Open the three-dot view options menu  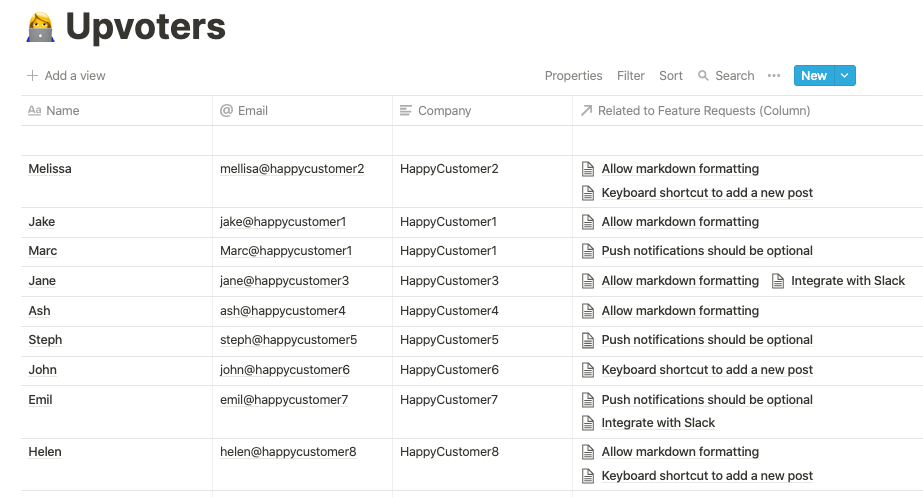point(774,76)
